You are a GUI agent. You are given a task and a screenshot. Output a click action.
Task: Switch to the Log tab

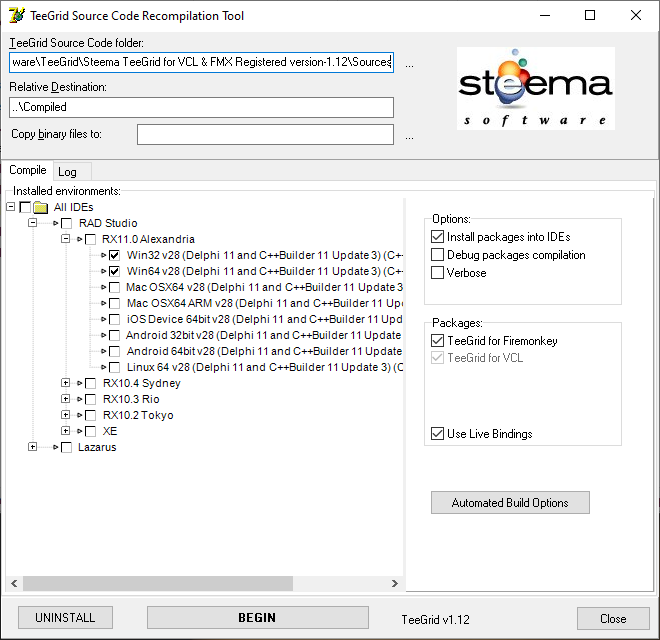click(72, 172)
